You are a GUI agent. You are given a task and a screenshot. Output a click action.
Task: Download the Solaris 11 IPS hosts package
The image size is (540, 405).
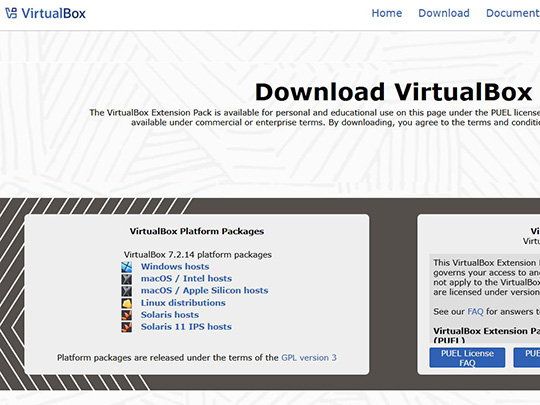point(186,326)
